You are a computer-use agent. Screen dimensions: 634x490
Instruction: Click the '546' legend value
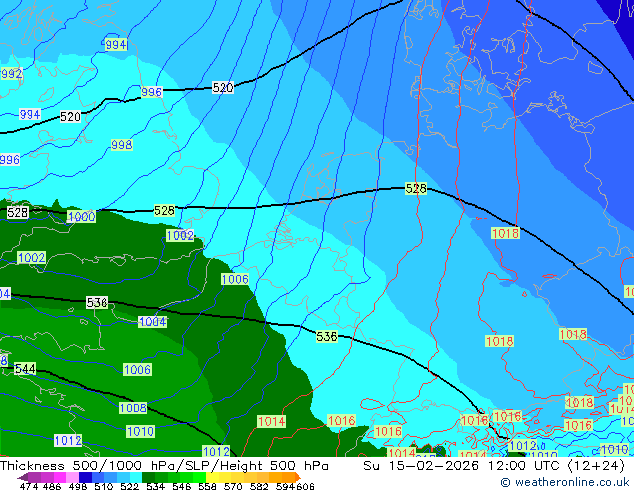coord(182,486)
